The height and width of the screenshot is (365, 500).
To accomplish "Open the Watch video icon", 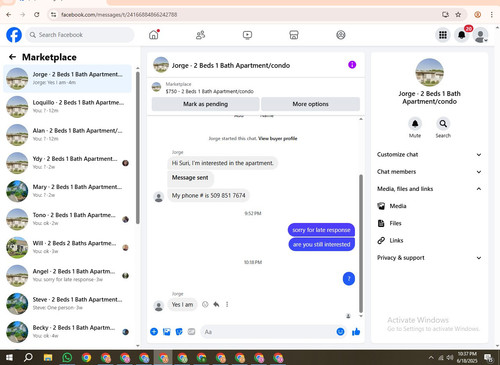I will pyautogui.click(x=247, y=35).
